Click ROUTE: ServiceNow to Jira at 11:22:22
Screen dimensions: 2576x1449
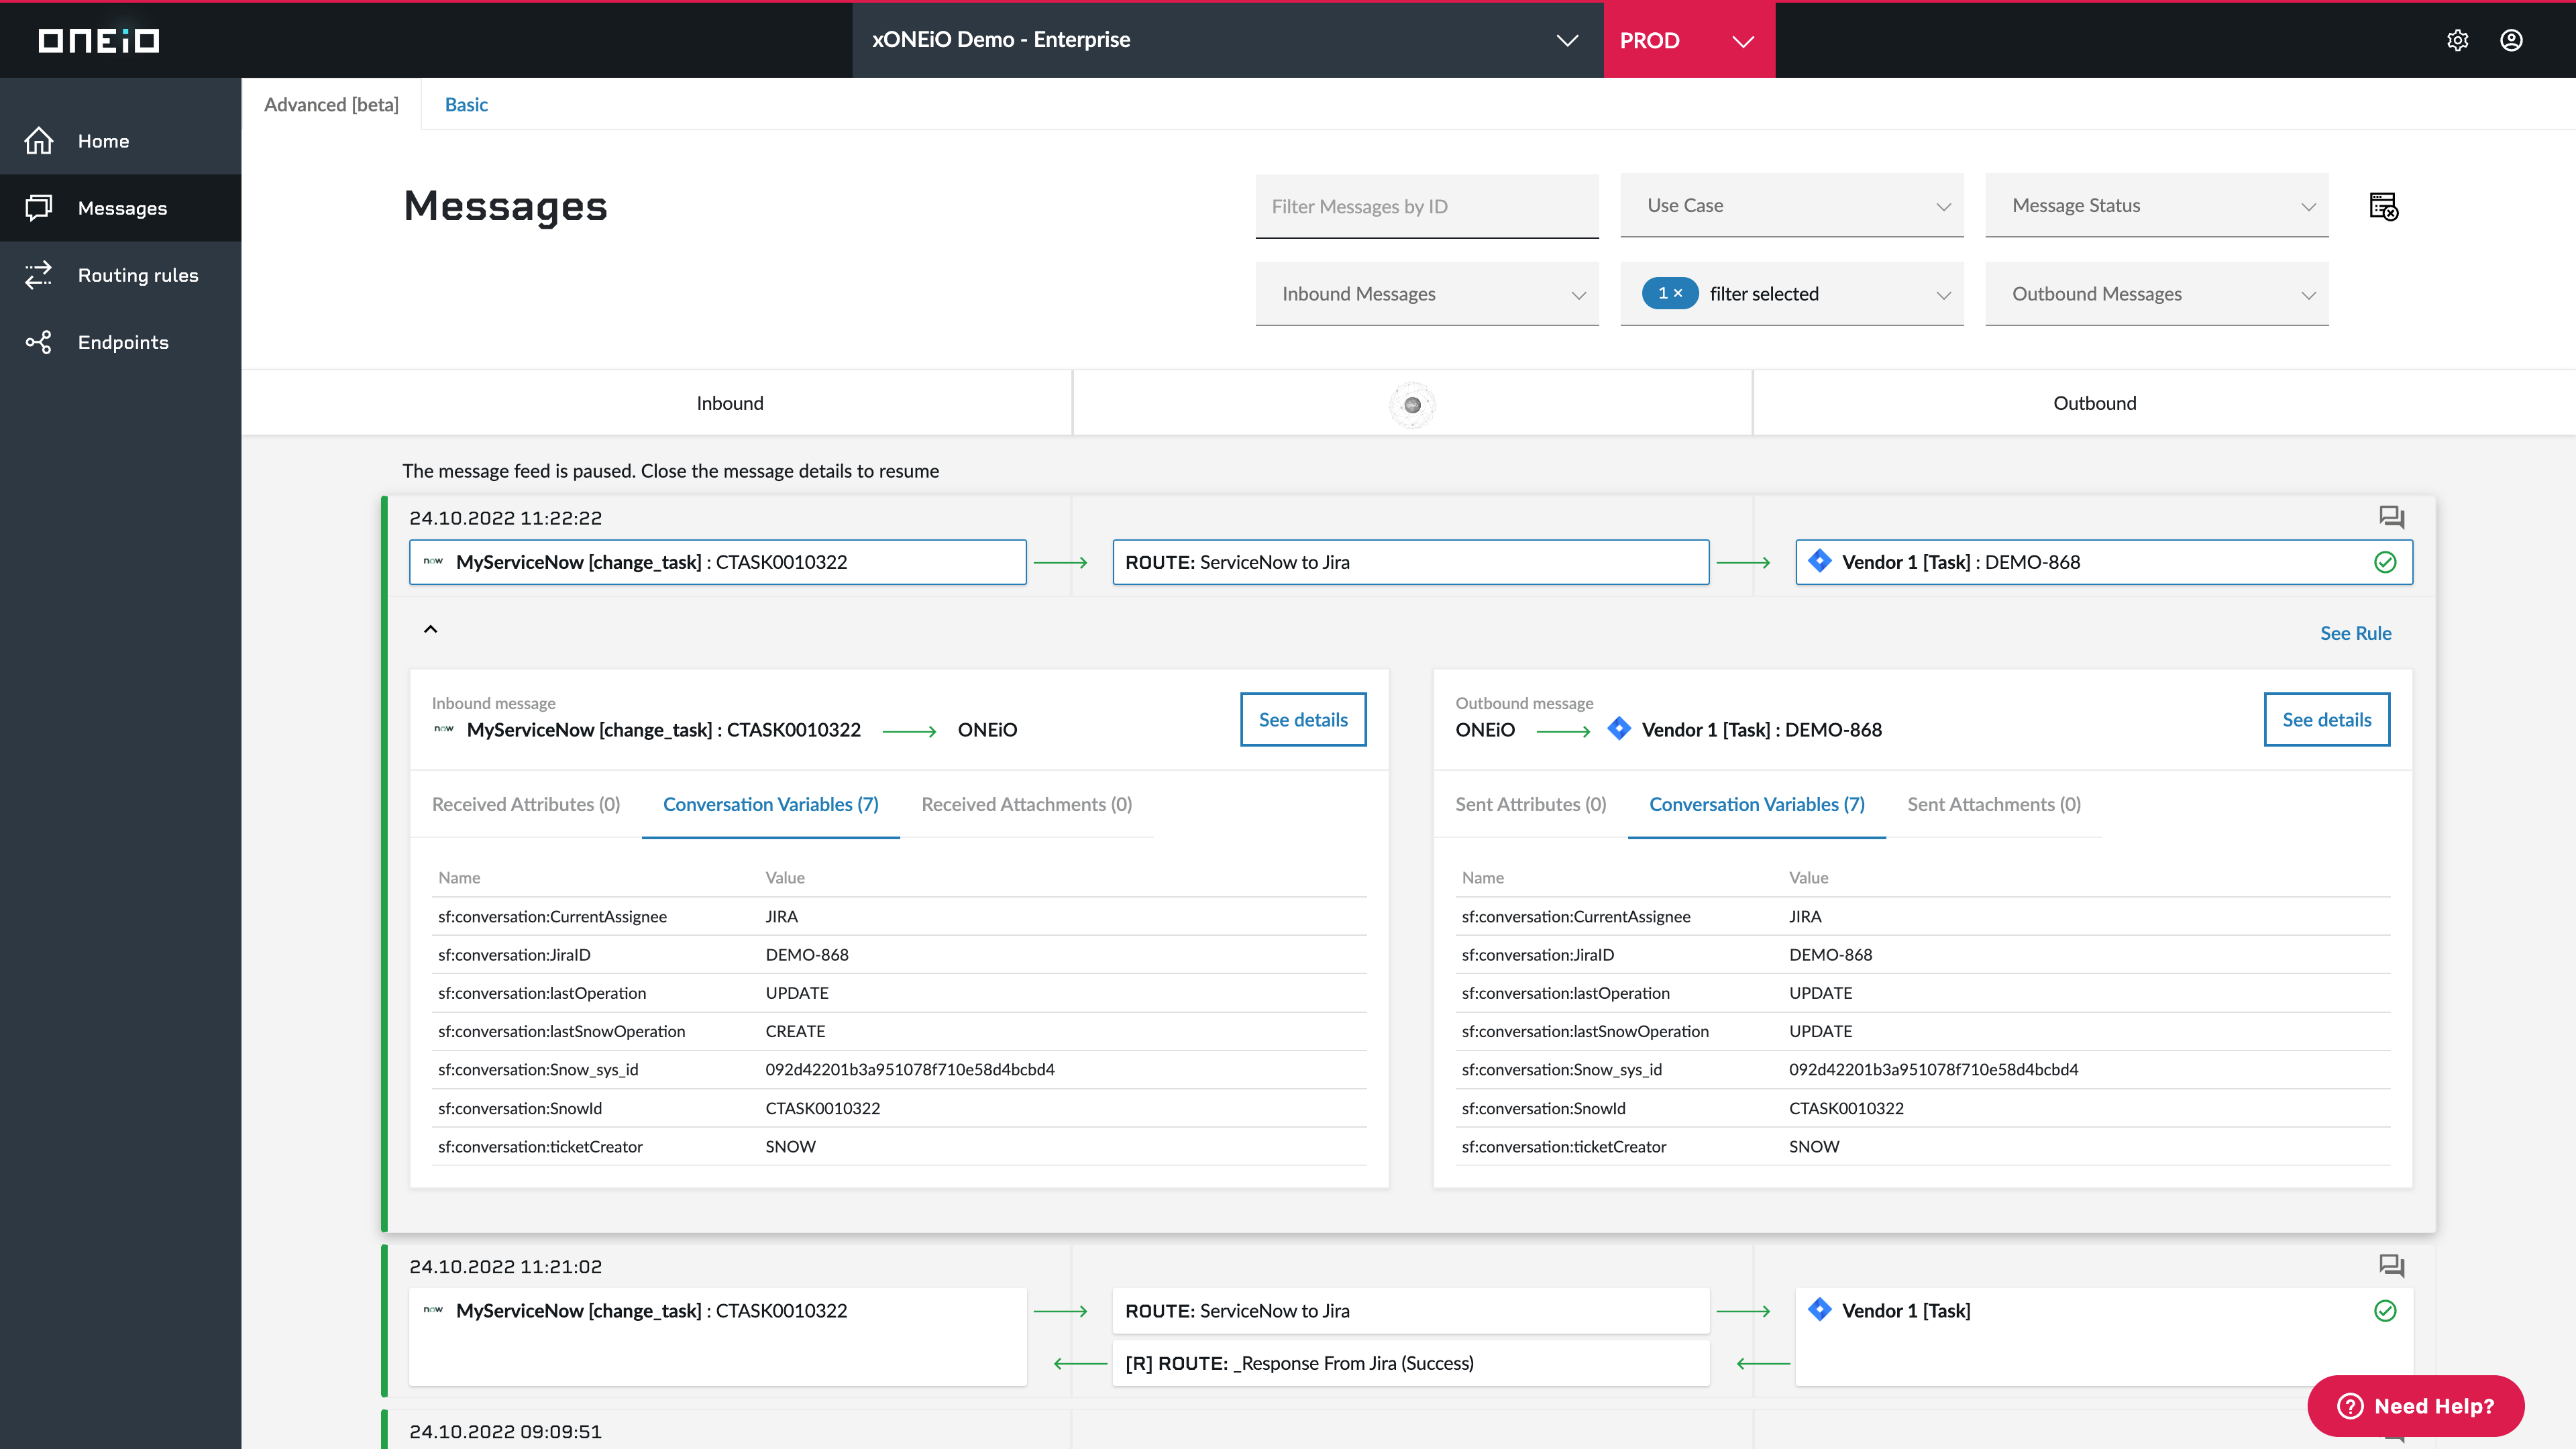[x=1410, y=562]
